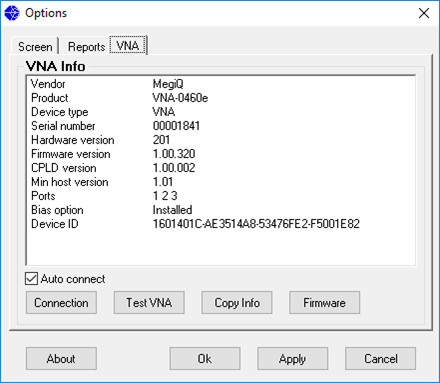The height and width of the screenshot is (383, 440).
Task: Apply the settings
Action: [292, 359]
